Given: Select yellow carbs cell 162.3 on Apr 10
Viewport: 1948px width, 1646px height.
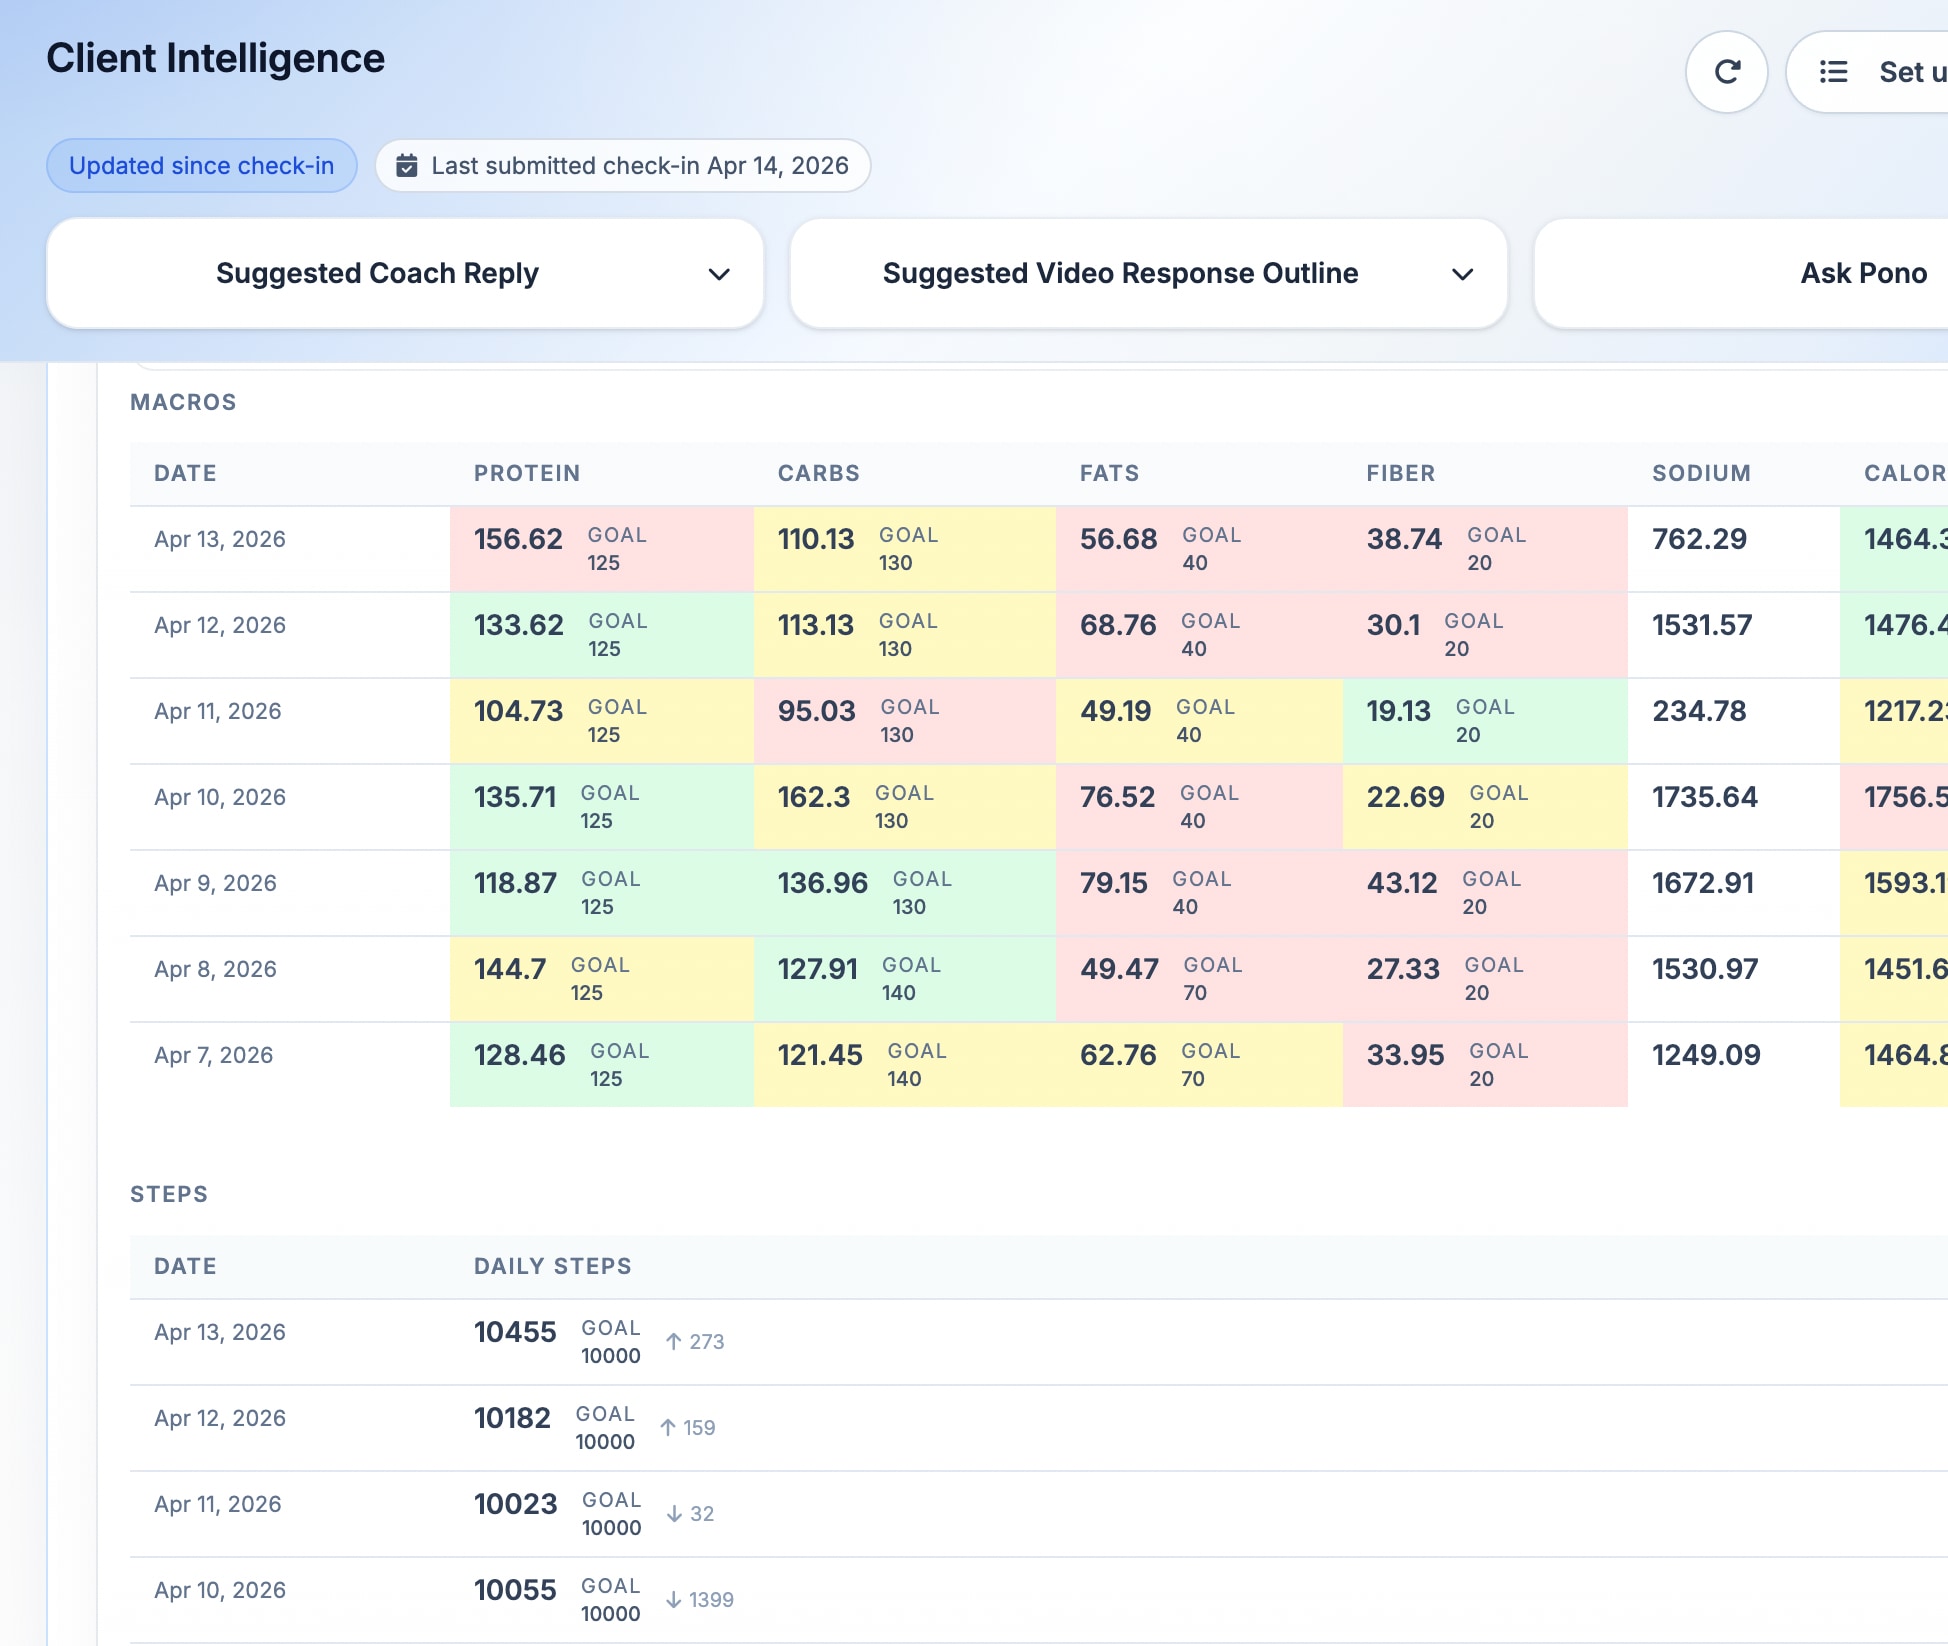Looking at the screenshot, I should (x=813, y=797).
